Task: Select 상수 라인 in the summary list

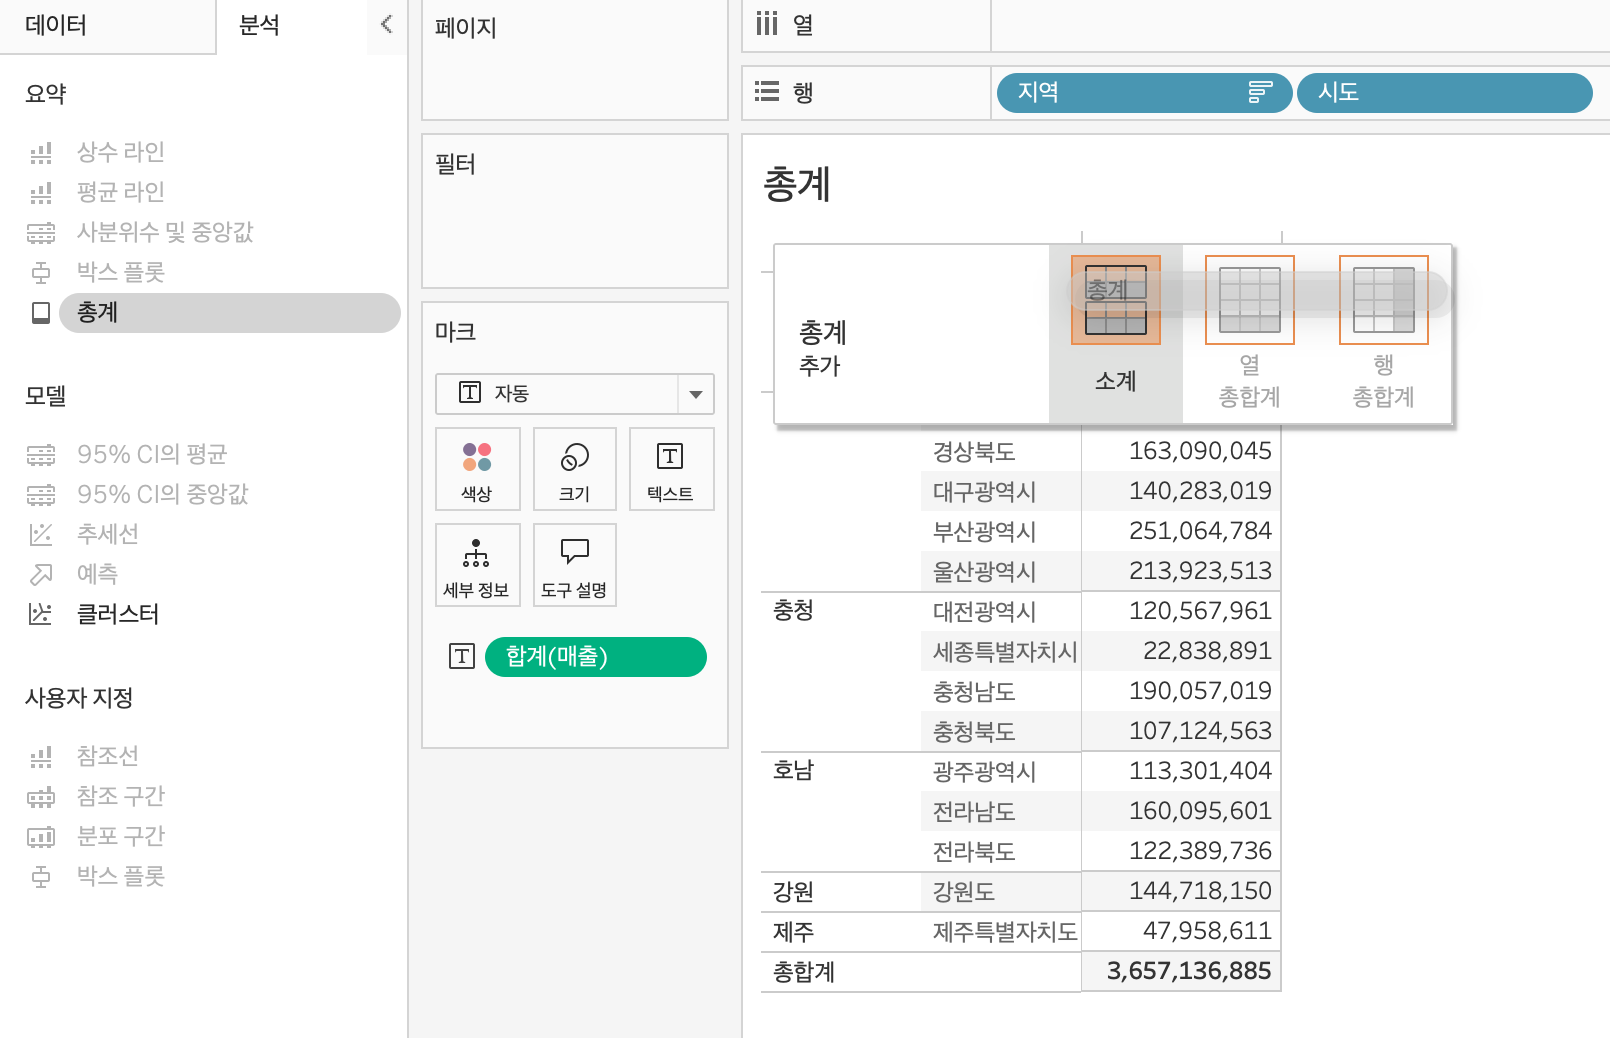Action: (x=121, y=152)
